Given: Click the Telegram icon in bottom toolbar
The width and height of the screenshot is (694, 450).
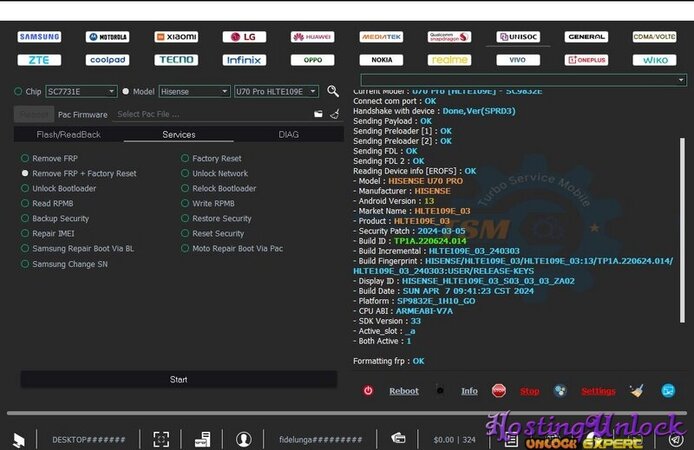Looking at the screenshot, I should click(668, 391).
